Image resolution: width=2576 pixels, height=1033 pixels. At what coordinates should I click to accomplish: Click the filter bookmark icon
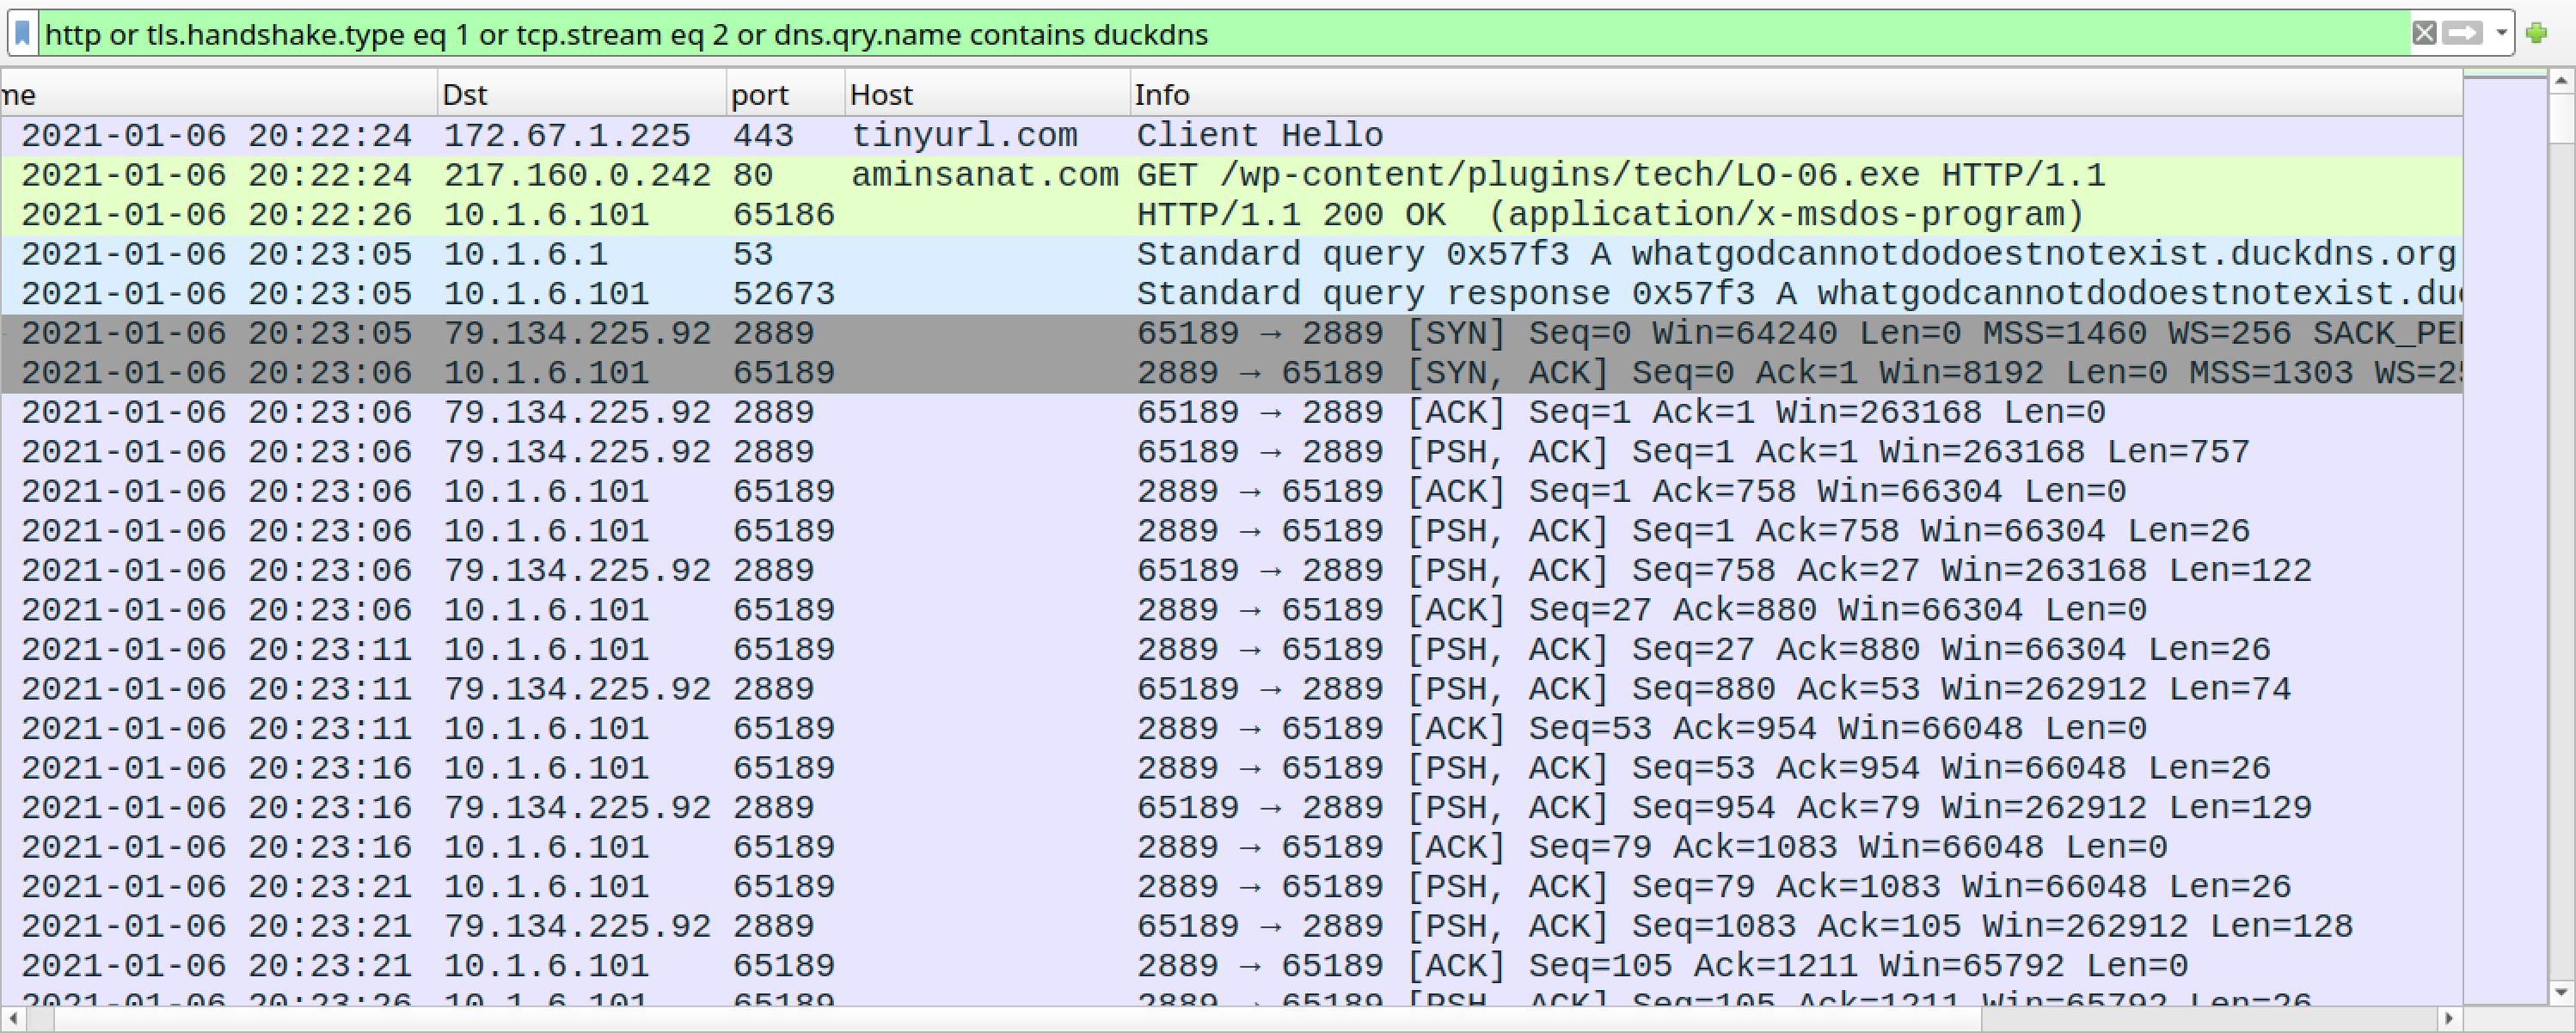(x=22, y=34)
